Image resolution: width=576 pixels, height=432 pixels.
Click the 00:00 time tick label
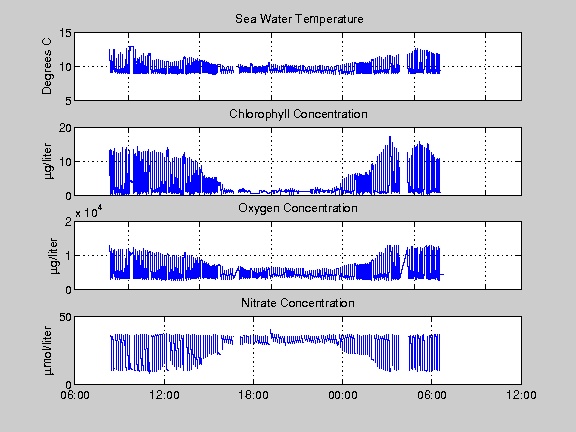[x=343, y=395]
